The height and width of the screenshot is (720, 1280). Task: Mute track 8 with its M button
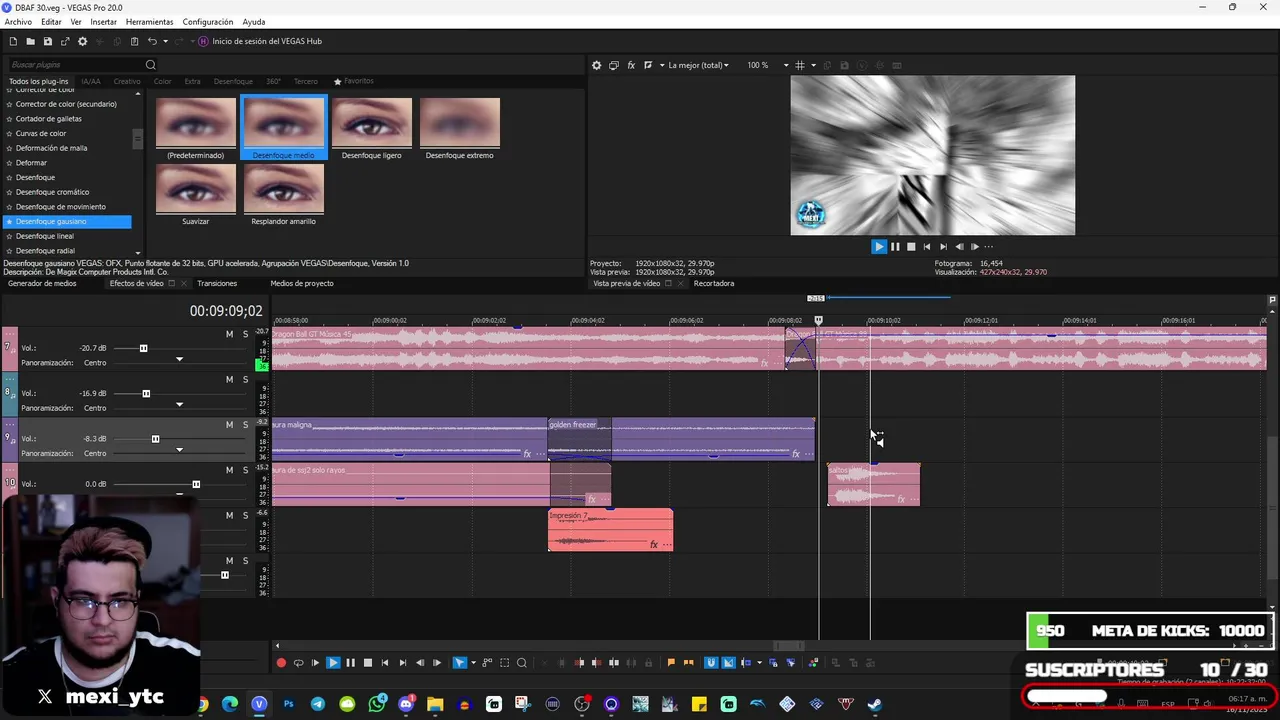[x=229, y=379]
